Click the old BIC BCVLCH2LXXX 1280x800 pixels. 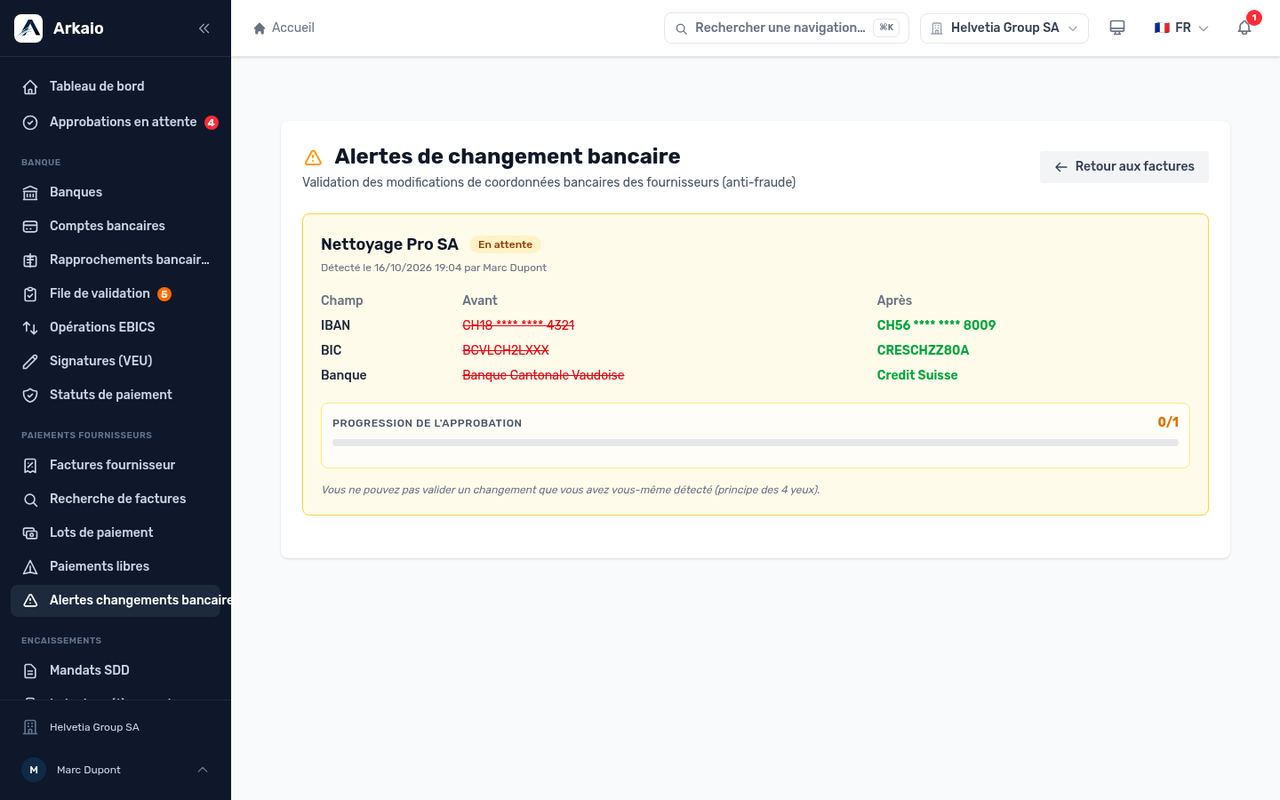[x=505, y=350]
